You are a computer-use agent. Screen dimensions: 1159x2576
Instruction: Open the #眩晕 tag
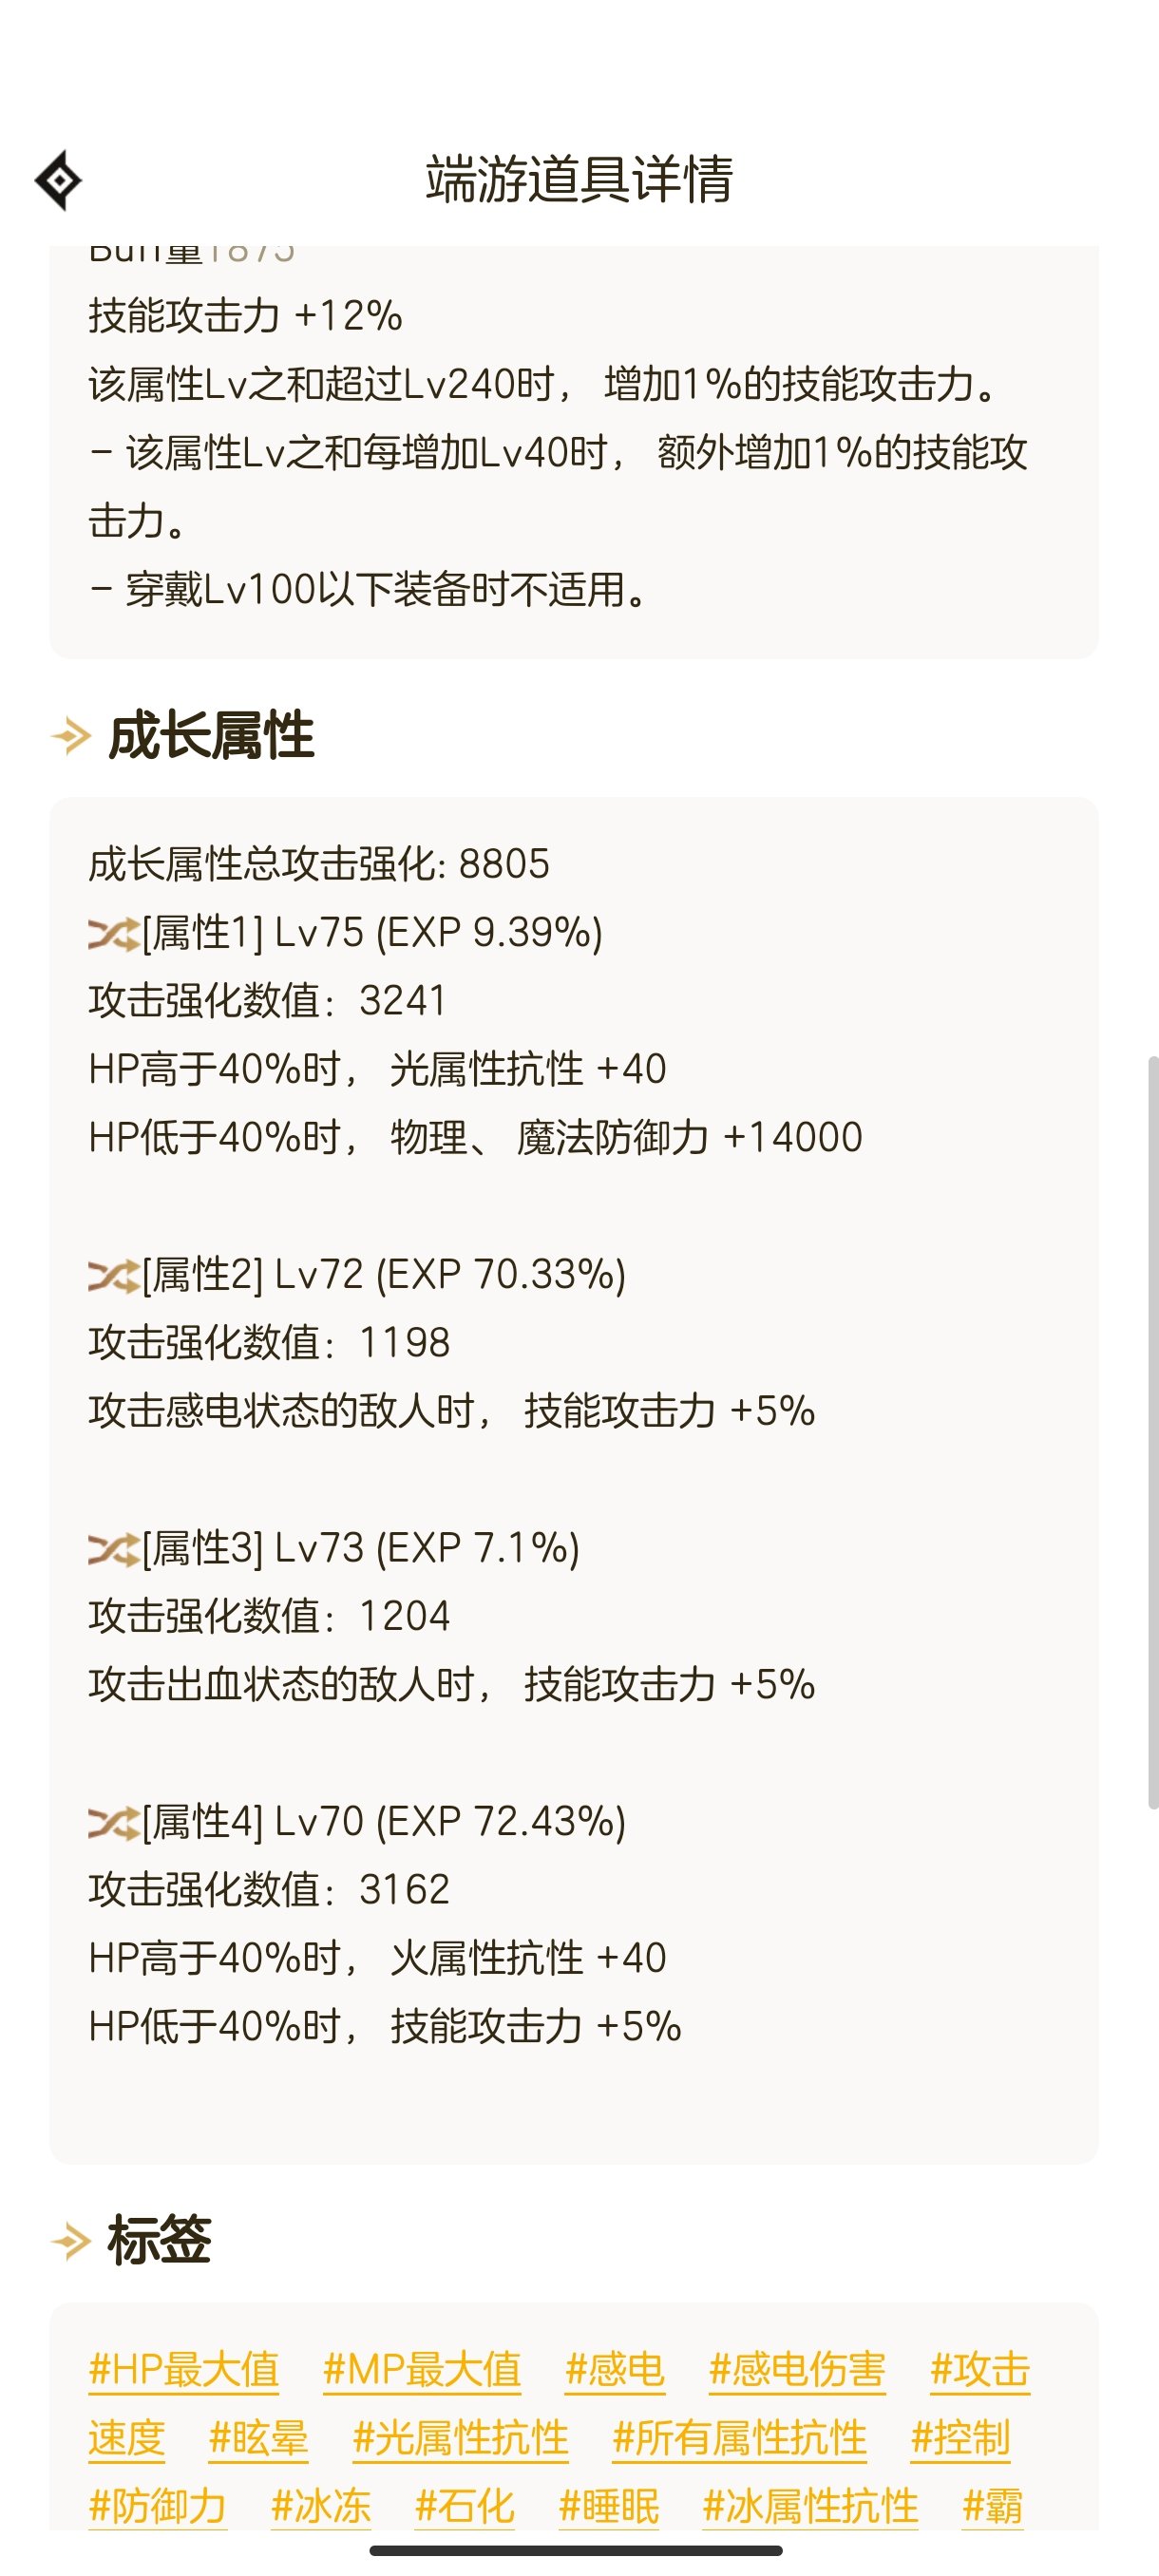pos(258,2438)
